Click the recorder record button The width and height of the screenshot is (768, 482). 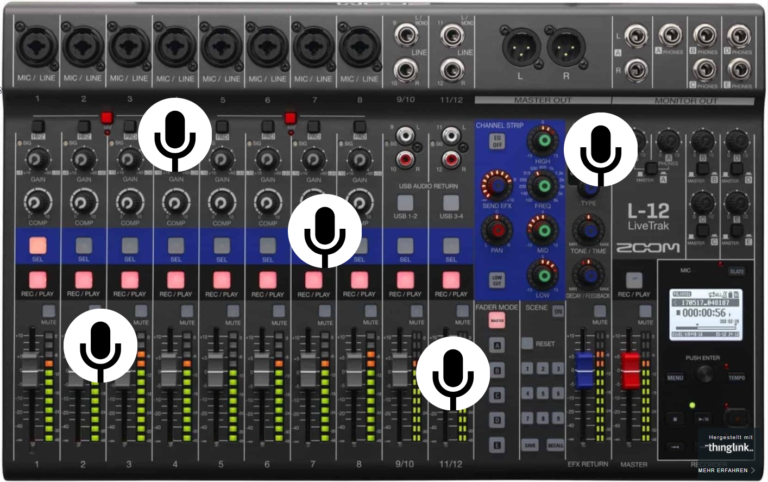coord(736,418)
